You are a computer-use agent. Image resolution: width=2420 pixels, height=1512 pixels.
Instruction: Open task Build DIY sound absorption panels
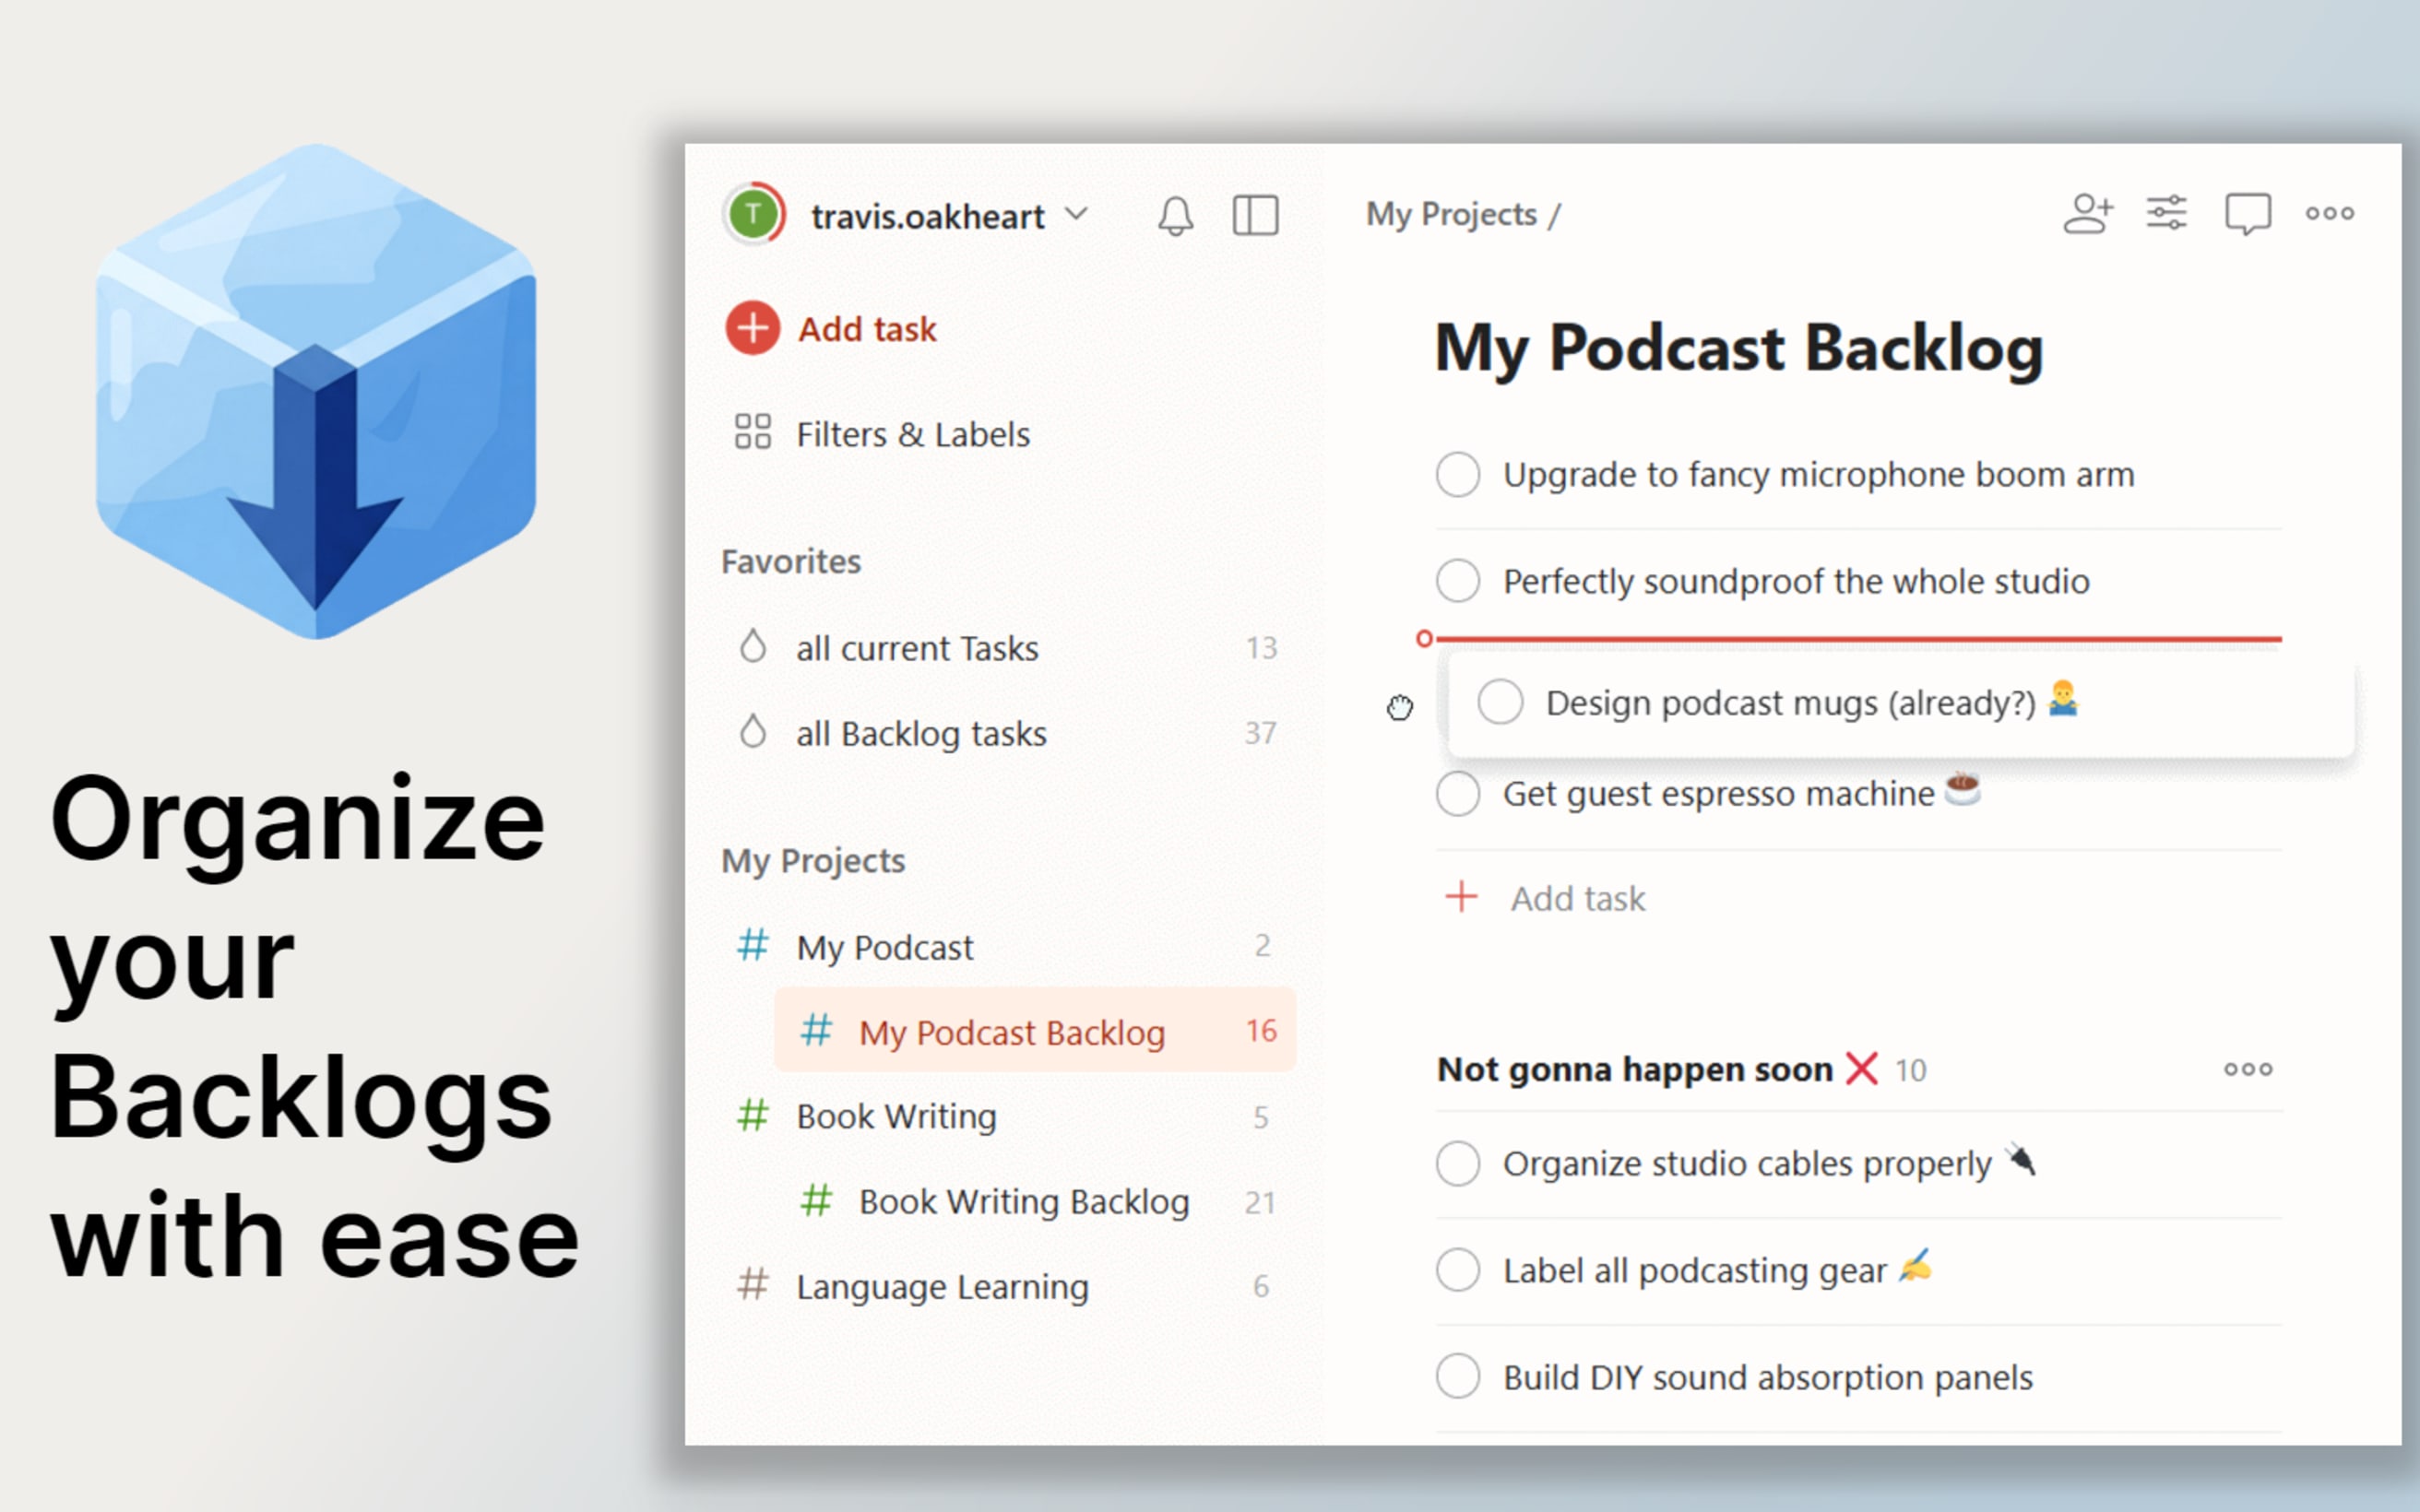click(1768, 1377)
